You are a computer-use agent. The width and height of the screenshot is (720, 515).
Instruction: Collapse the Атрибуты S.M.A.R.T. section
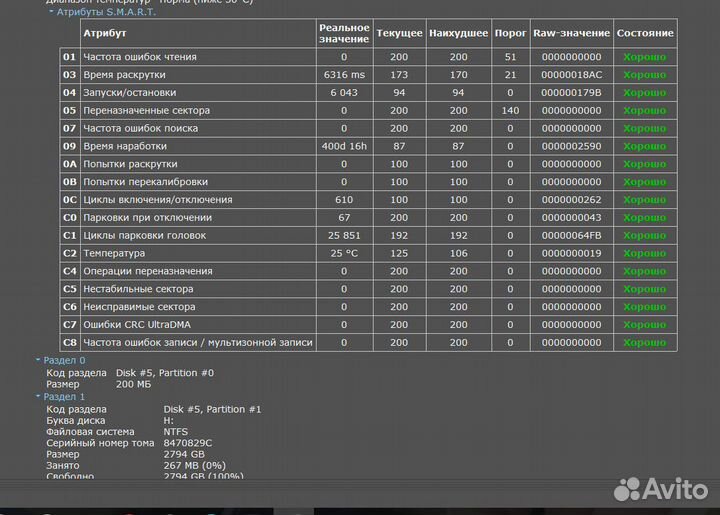coord(51,12)
